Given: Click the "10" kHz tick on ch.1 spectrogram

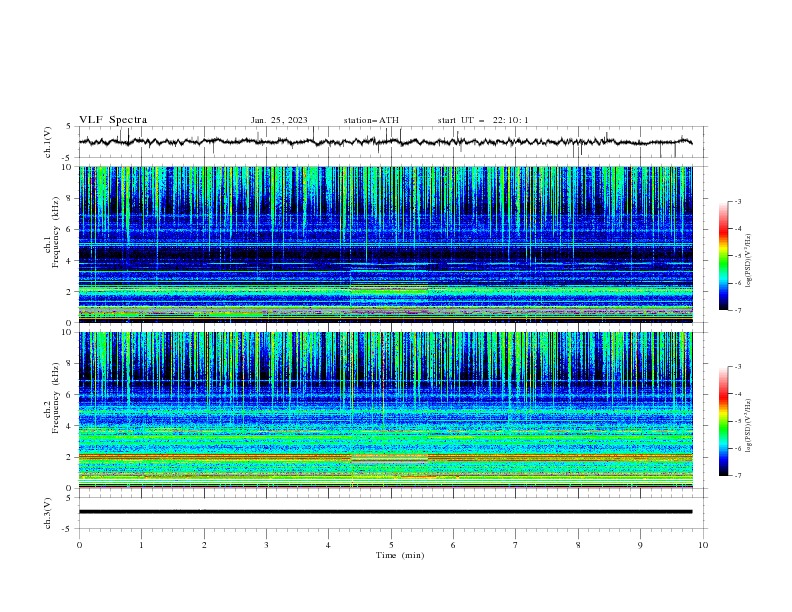Looking at the screenshot, I should 69,167.
